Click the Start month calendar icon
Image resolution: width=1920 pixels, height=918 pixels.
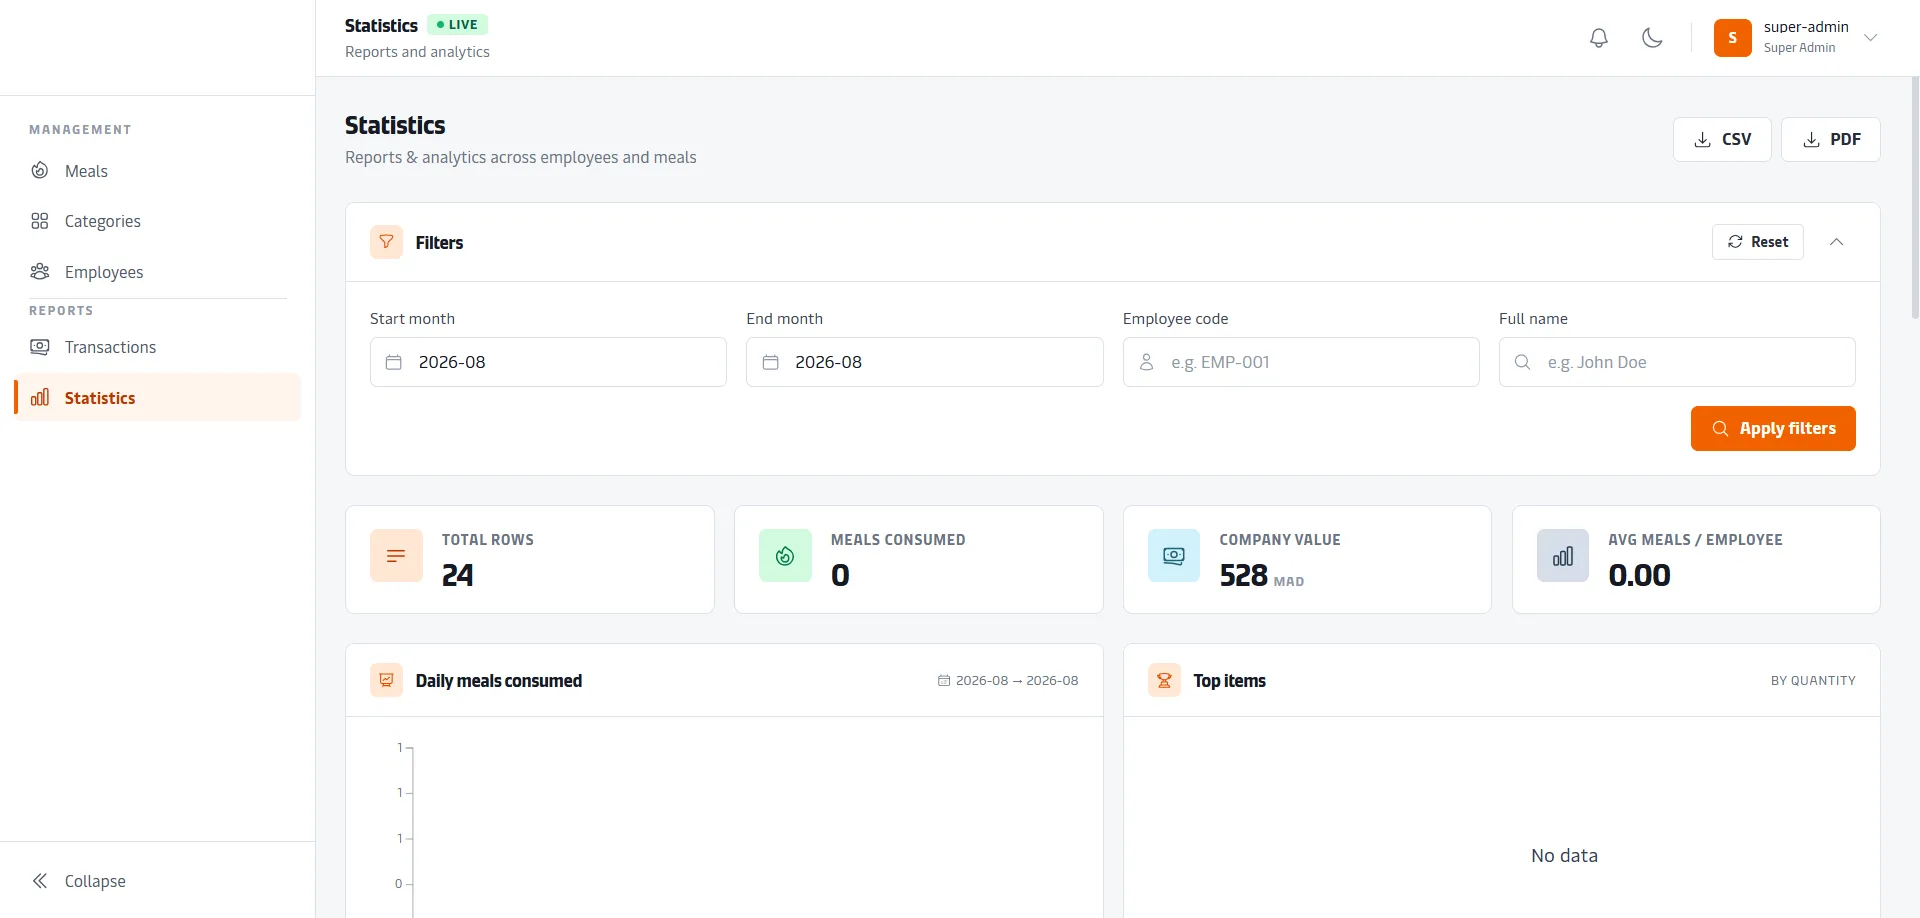(394, 362)
